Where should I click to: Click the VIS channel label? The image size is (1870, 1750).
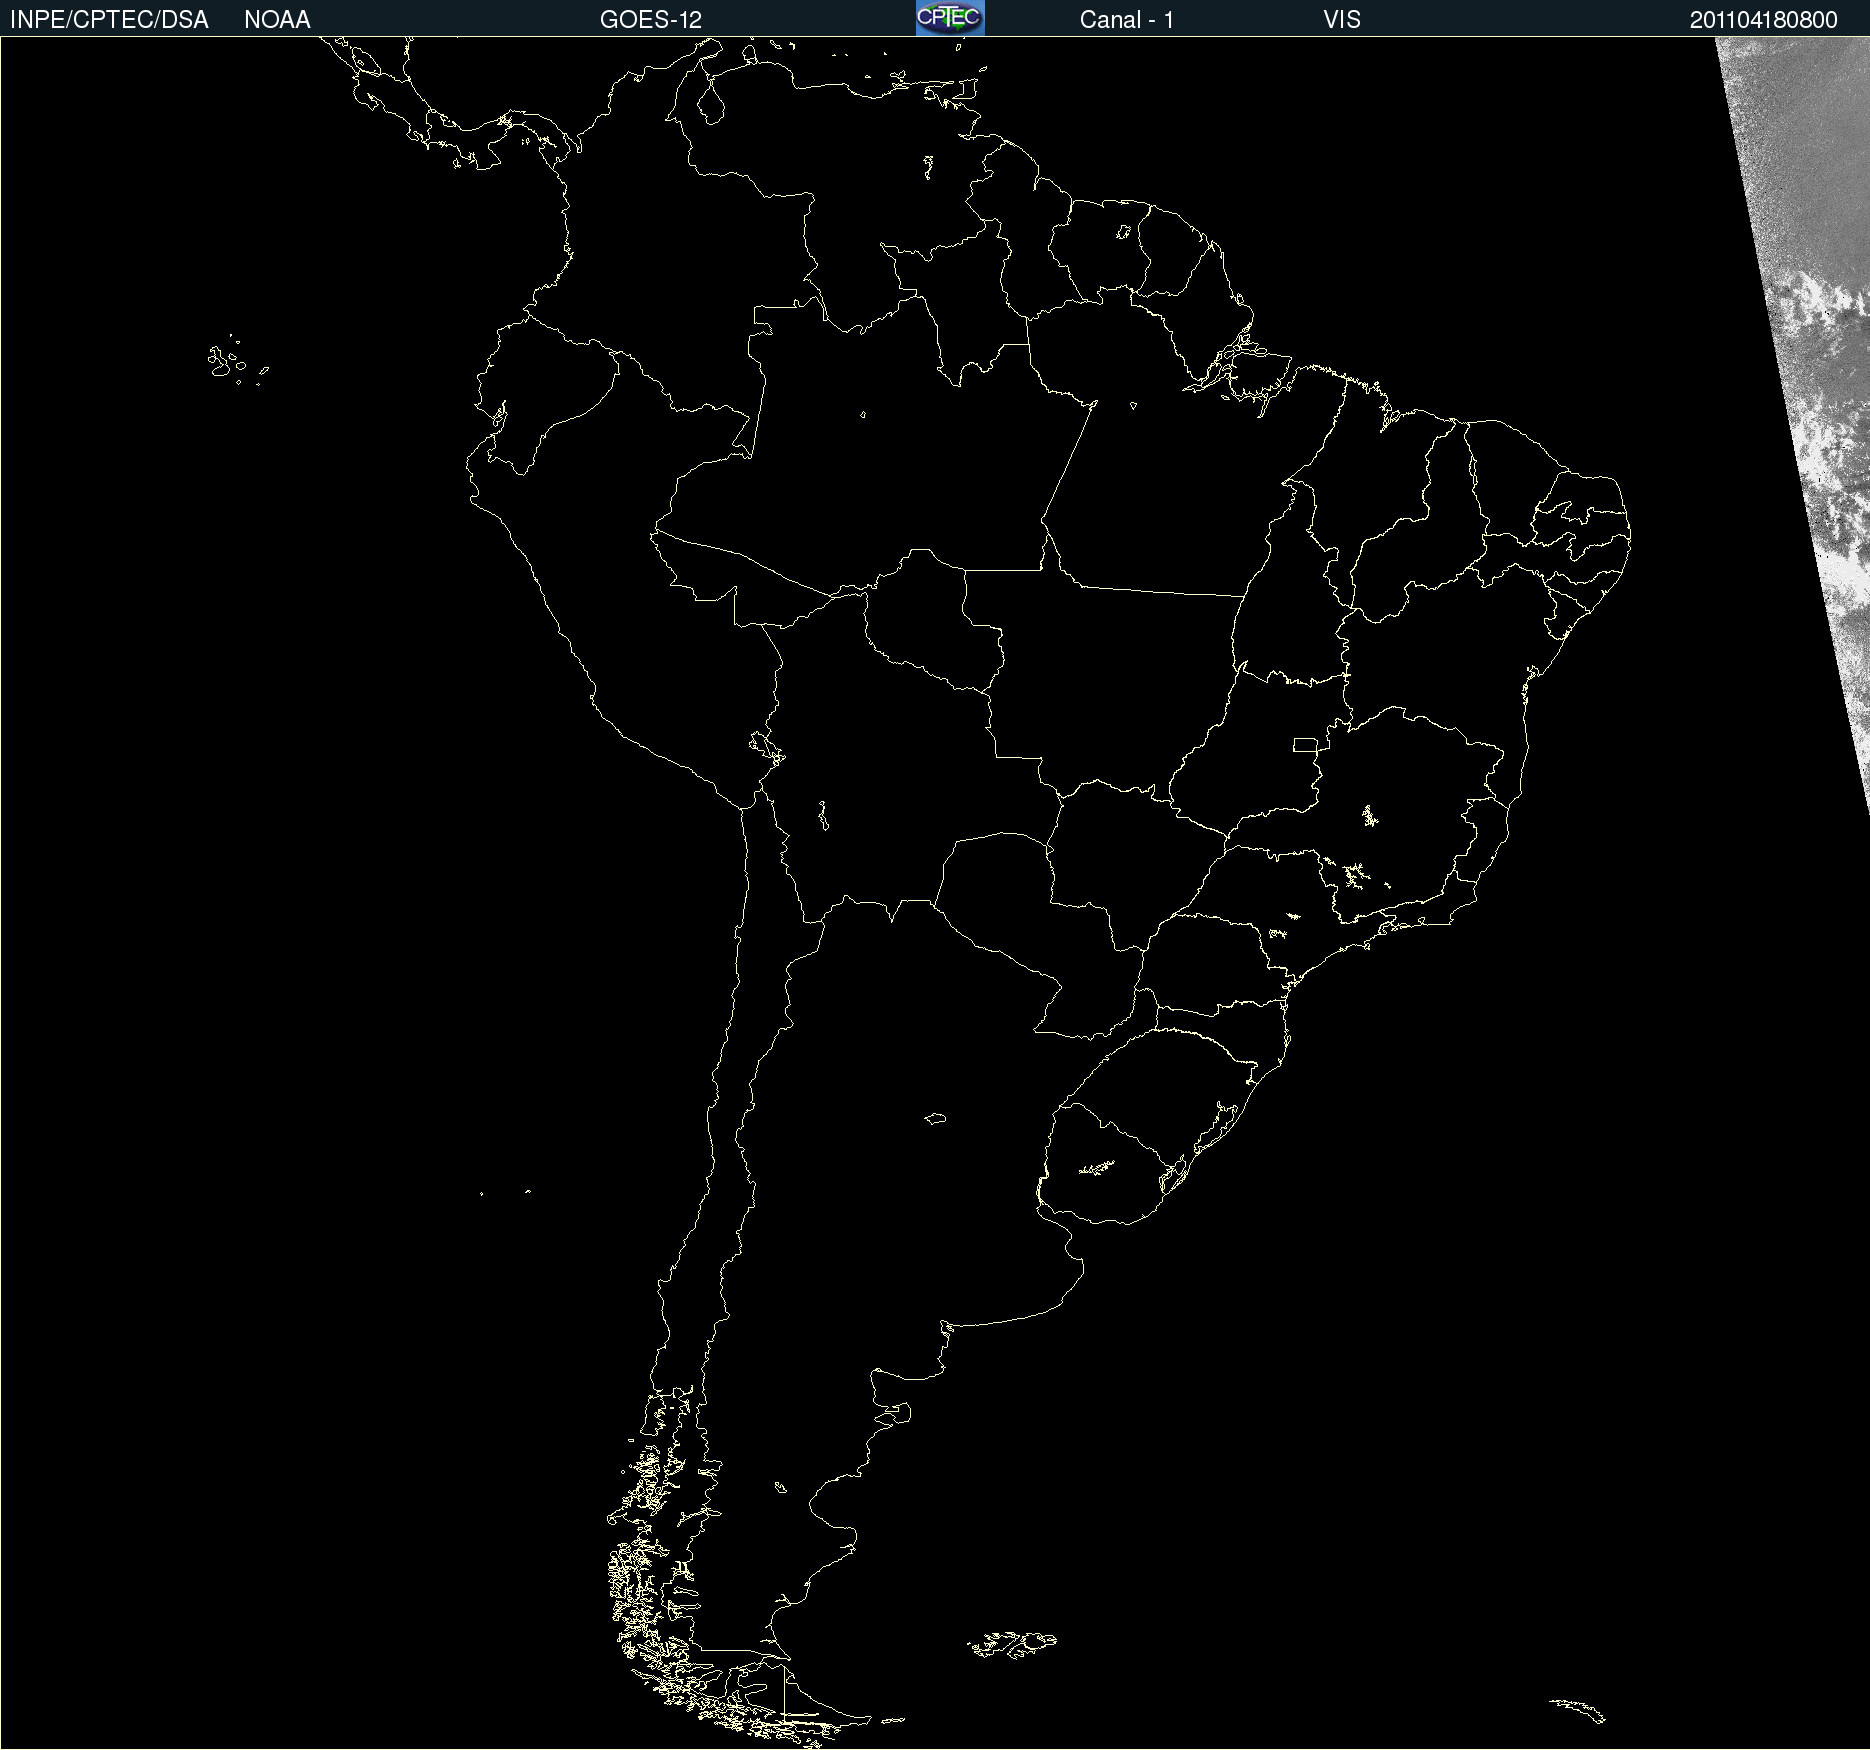pos(1342,20)
